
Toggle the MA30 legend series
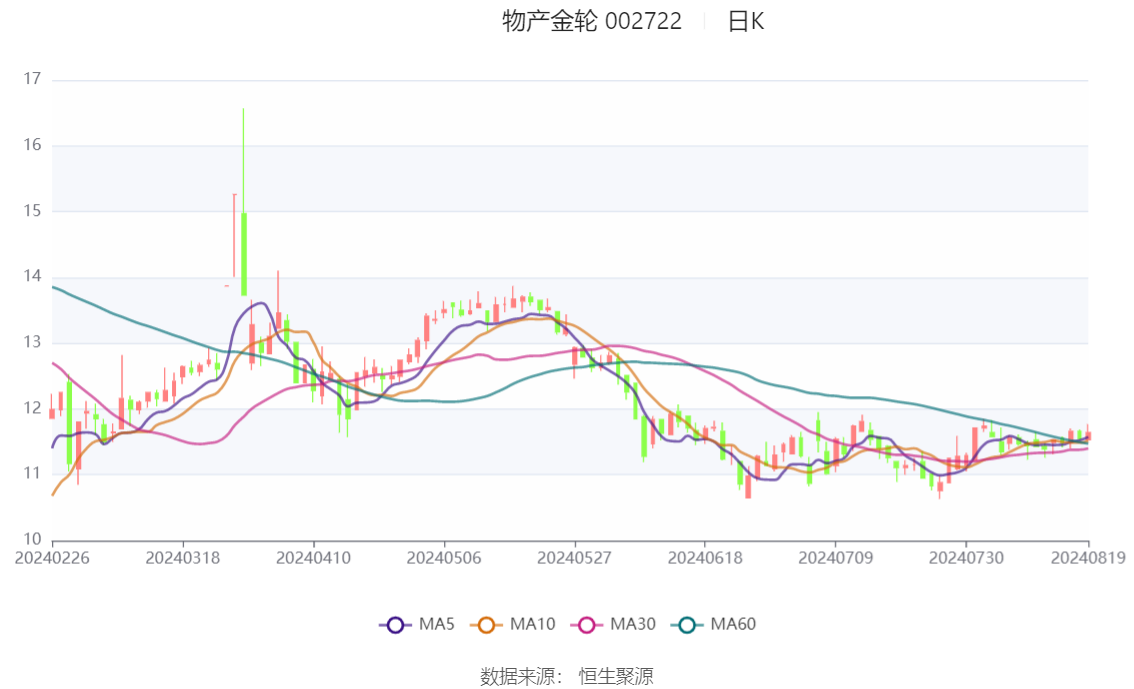[613, 625]
